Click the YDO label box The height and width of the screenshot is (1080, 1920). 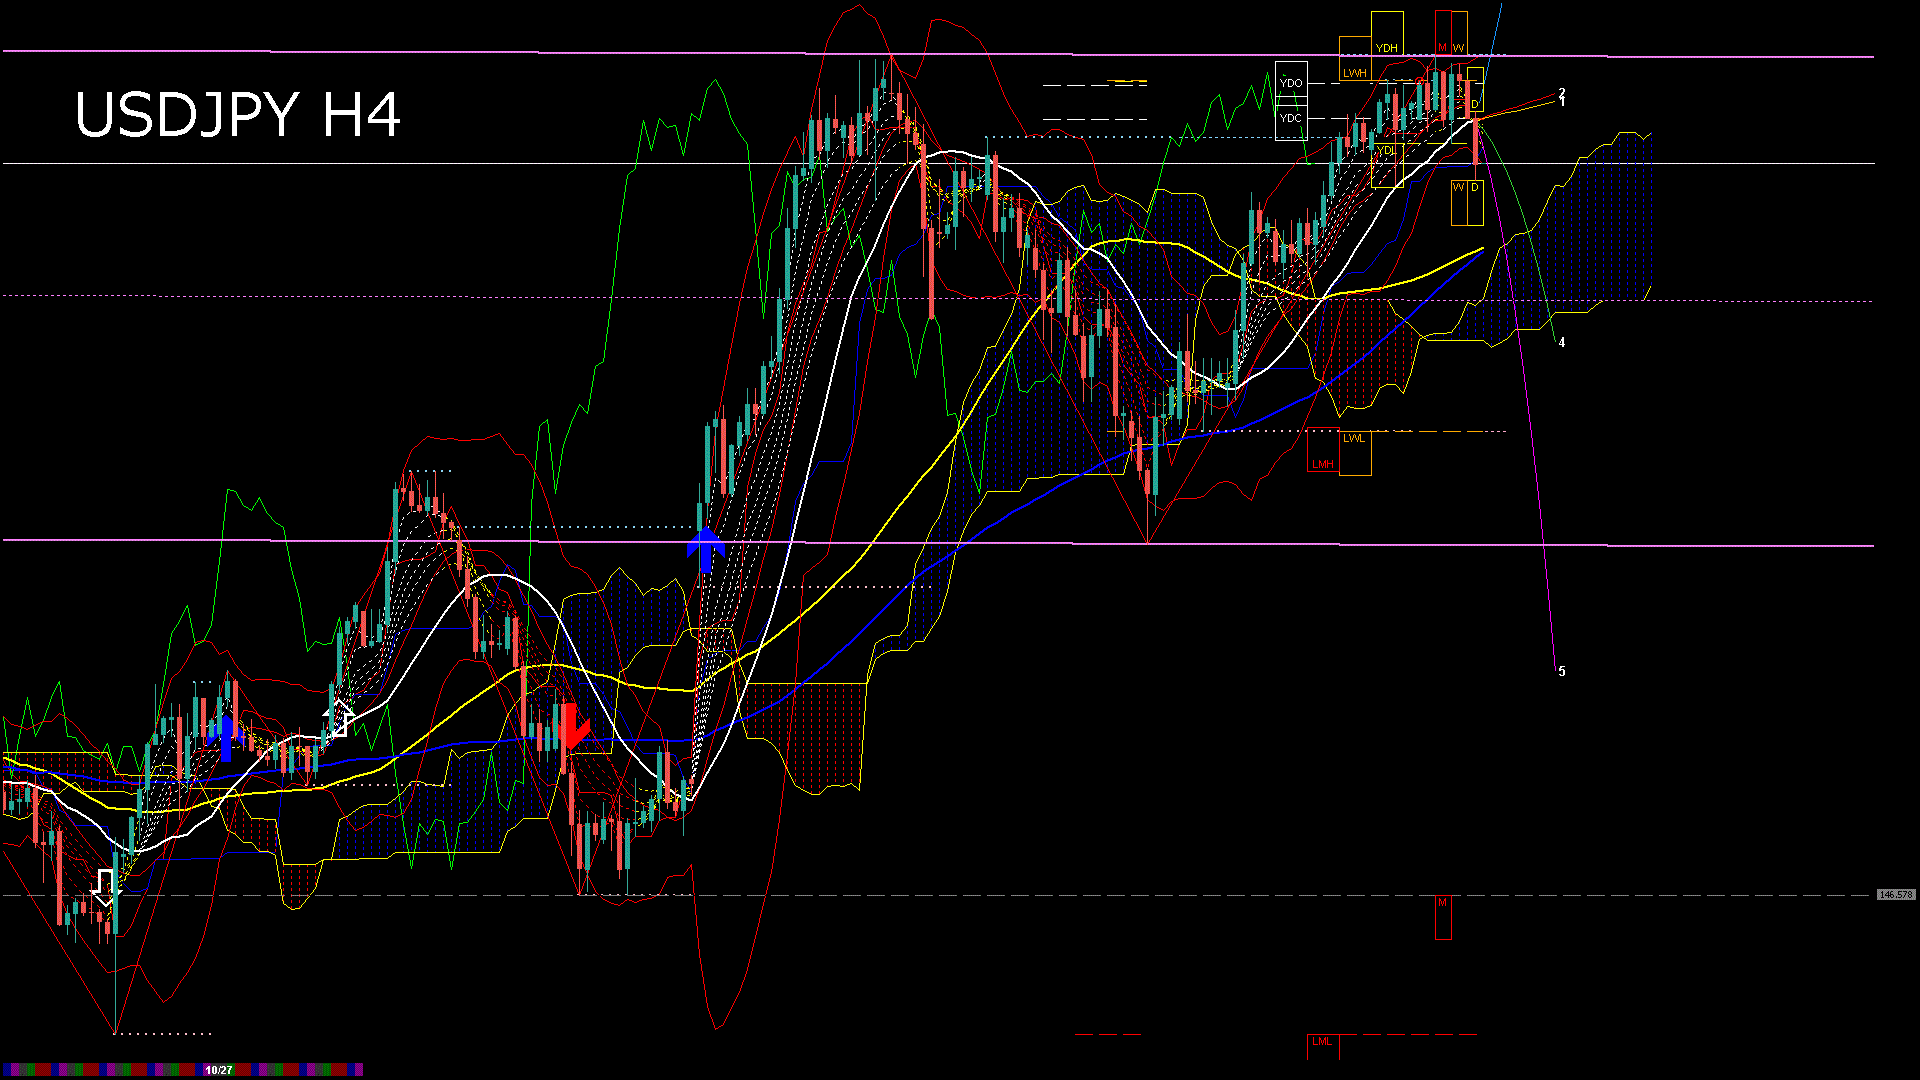pyautogui.click(x=1291, y=82)
